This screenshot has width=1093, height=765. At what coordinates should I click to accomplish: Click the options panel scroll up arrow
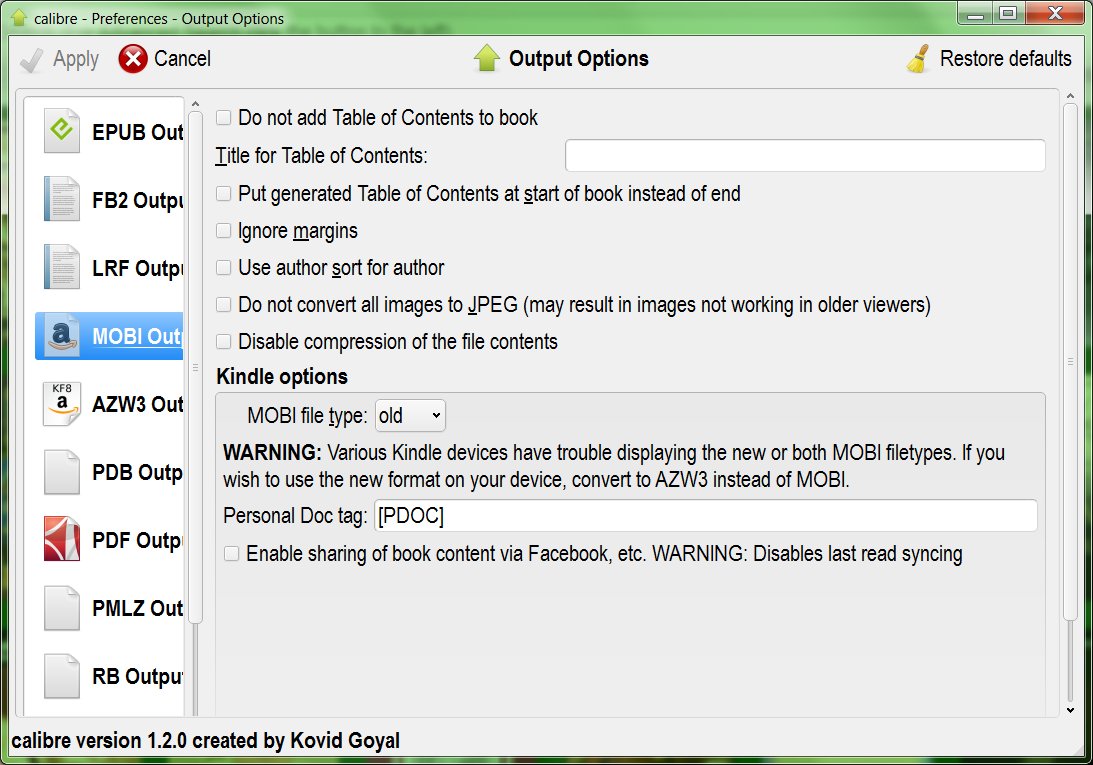1070,95
